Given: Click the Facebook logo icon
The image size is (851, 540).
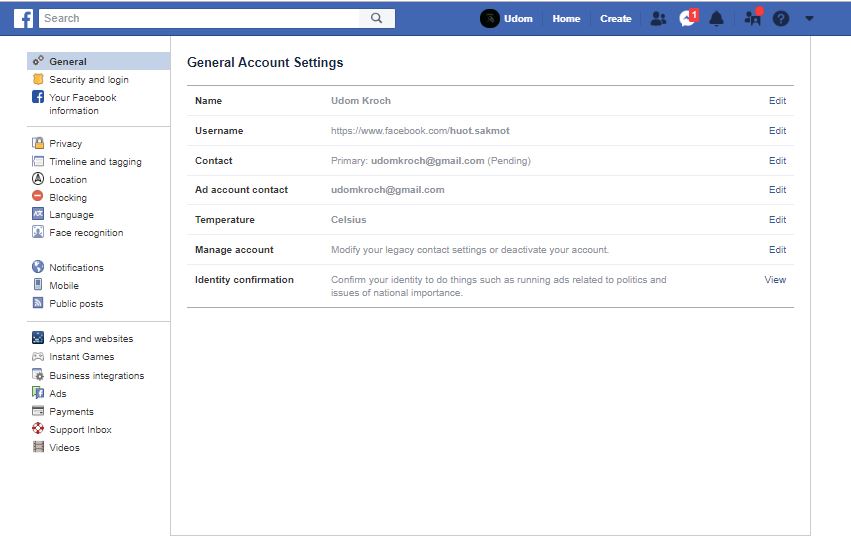Looking at the screenshot, I should (x=23, y=18).
